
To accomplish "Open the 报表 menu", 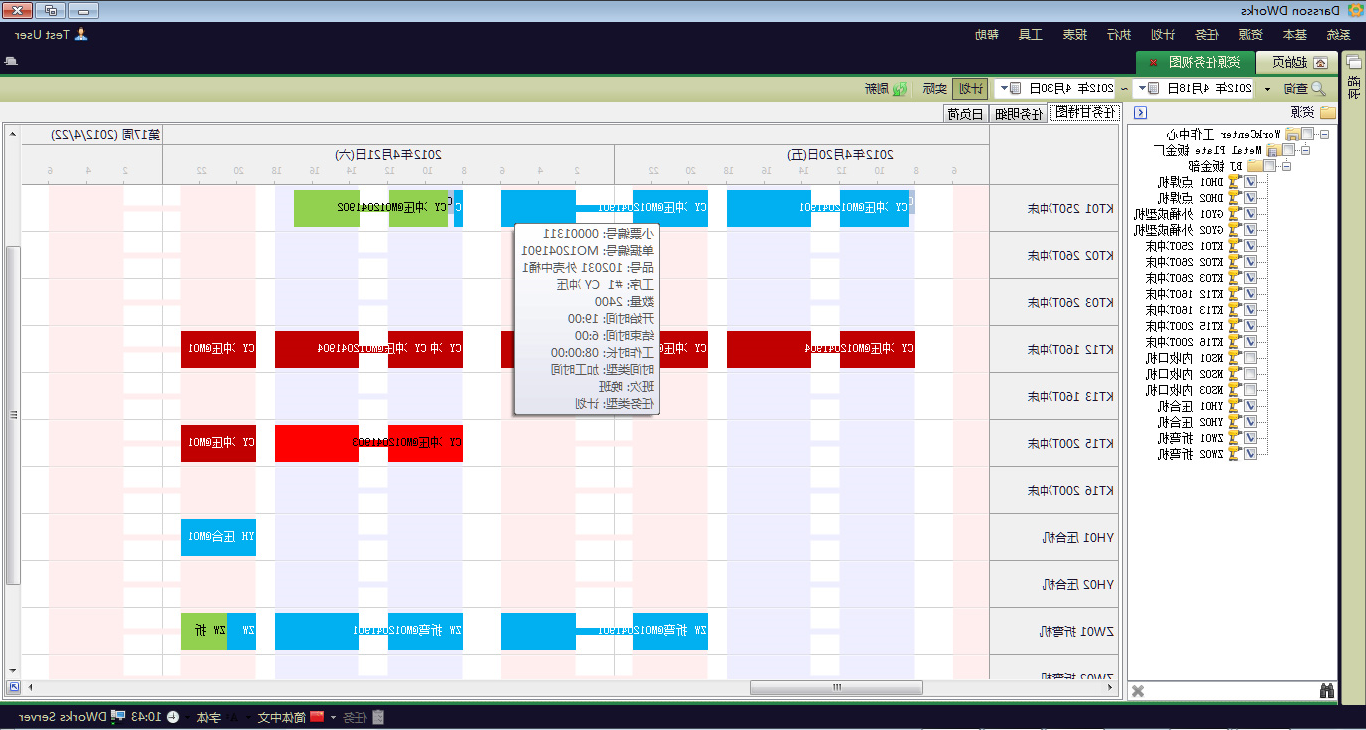I will pyautogui.click(x=1075, y=34).
